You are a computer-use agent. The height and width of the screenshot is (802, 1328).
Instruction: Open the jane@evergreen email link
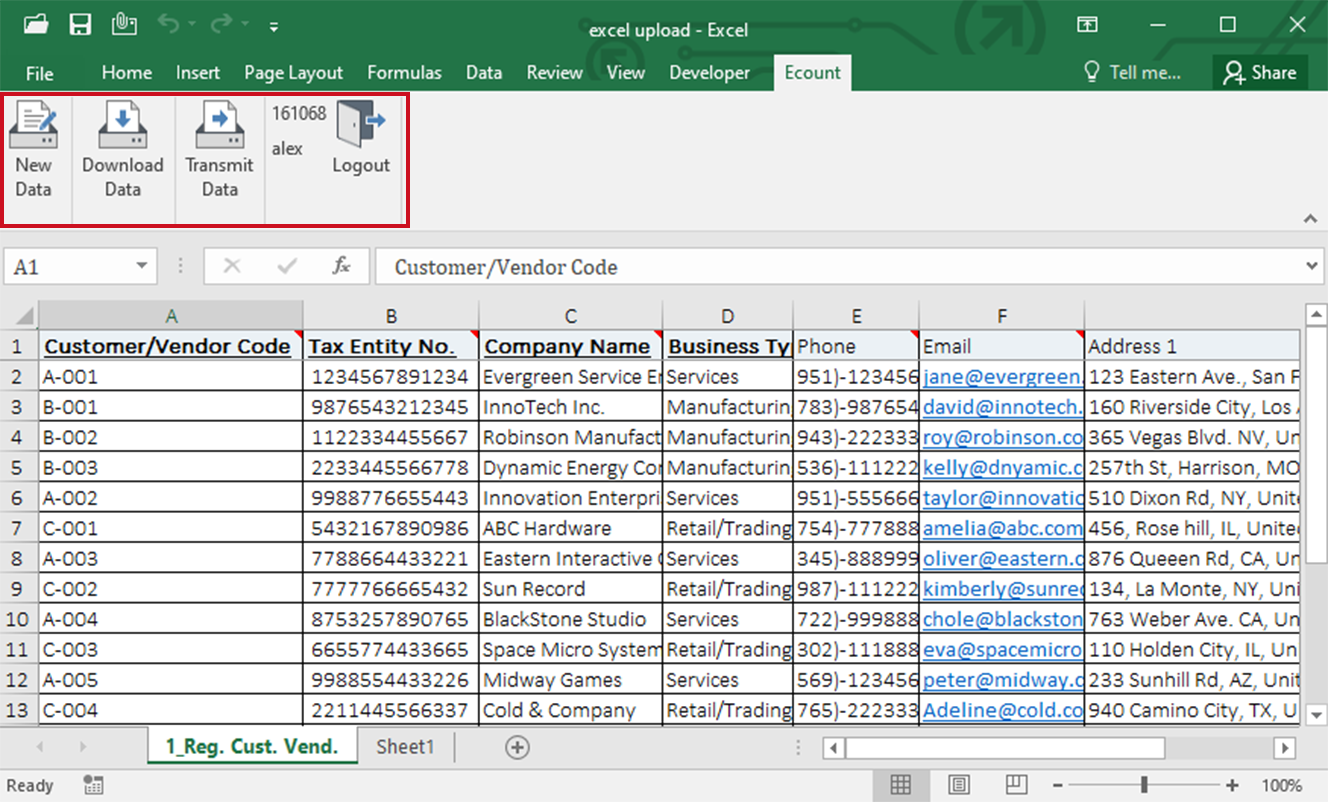click(1002, 377)
